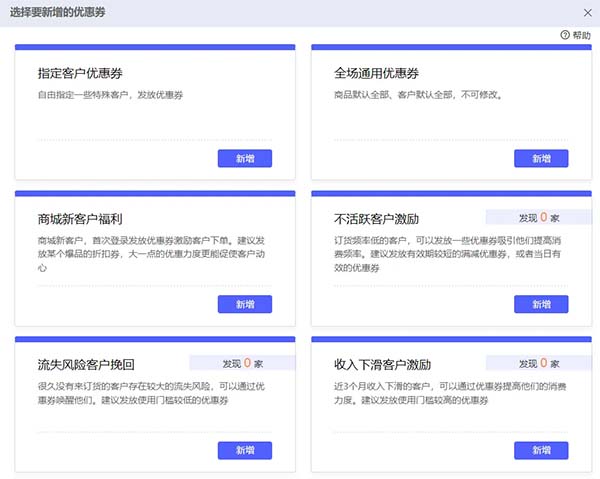Click the 选择要新增的优惠券 dialog title
This screenshot has height=479, width=600.
(57, 12)
